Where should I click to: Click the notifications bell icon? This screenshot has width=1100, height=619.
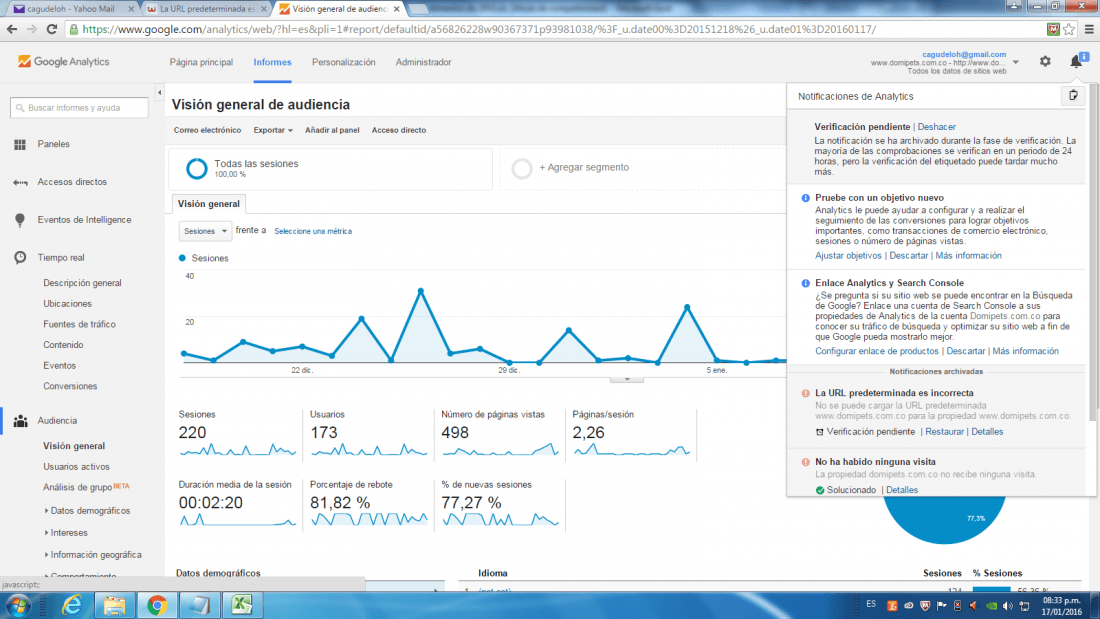click(x=1076, y=62)
